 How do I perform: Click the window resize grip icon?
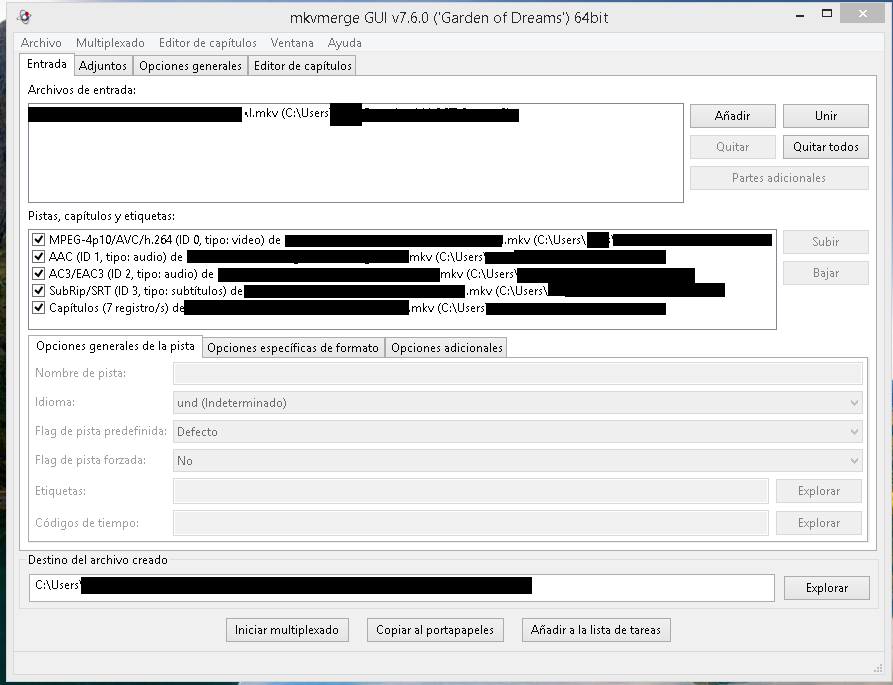point(878,667)
